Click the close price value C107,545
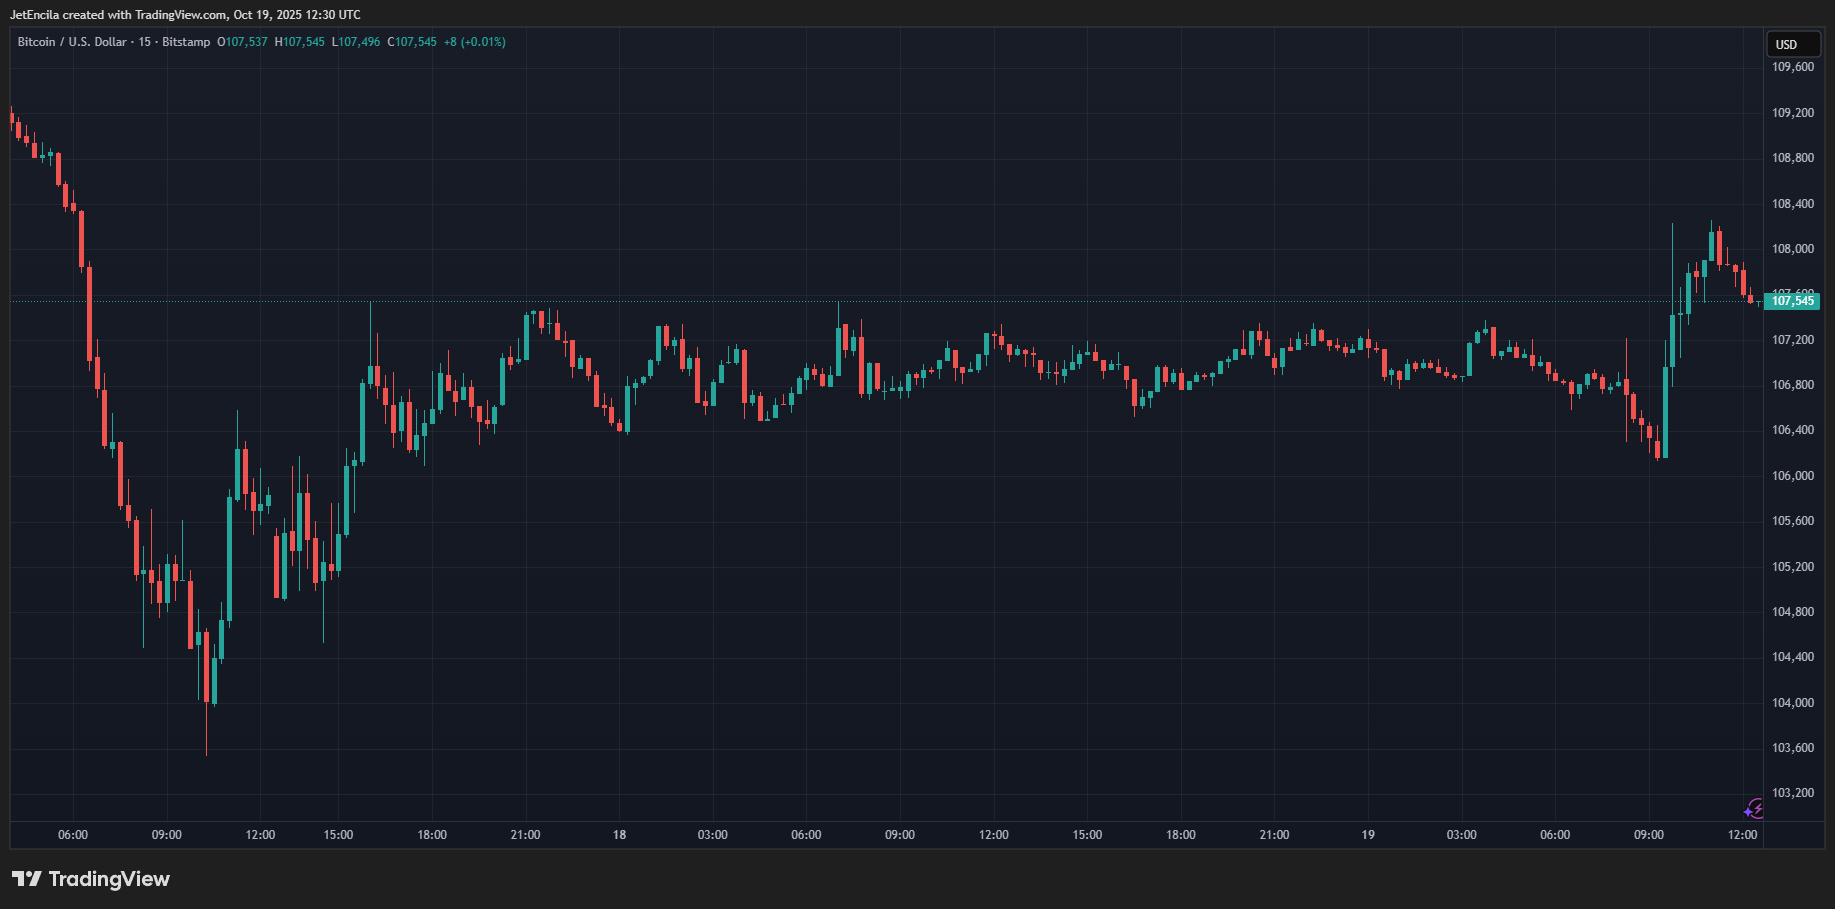Screen dimensions: 1835x909 point(412,42)
